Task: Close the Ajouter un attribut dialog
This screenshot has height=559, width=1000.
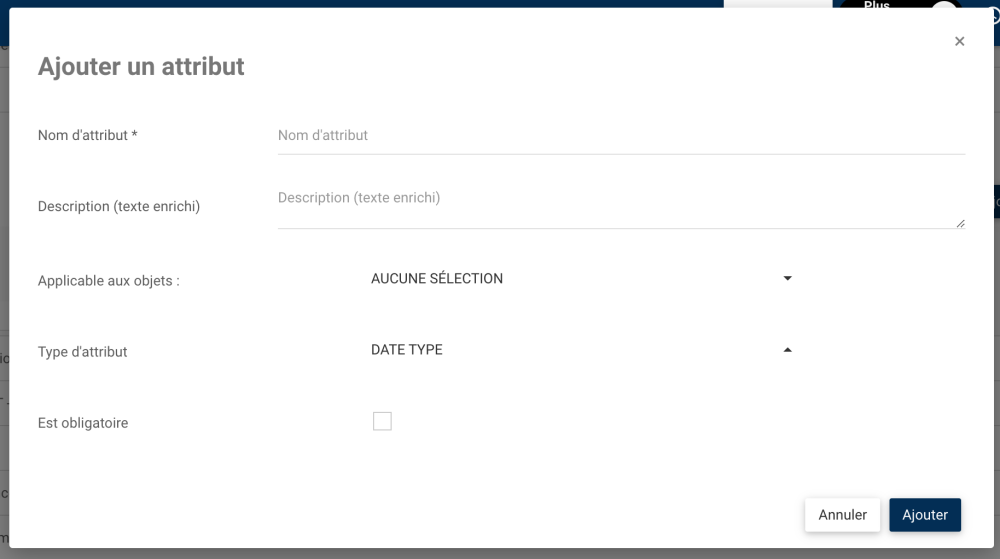Action: point(959,41)
